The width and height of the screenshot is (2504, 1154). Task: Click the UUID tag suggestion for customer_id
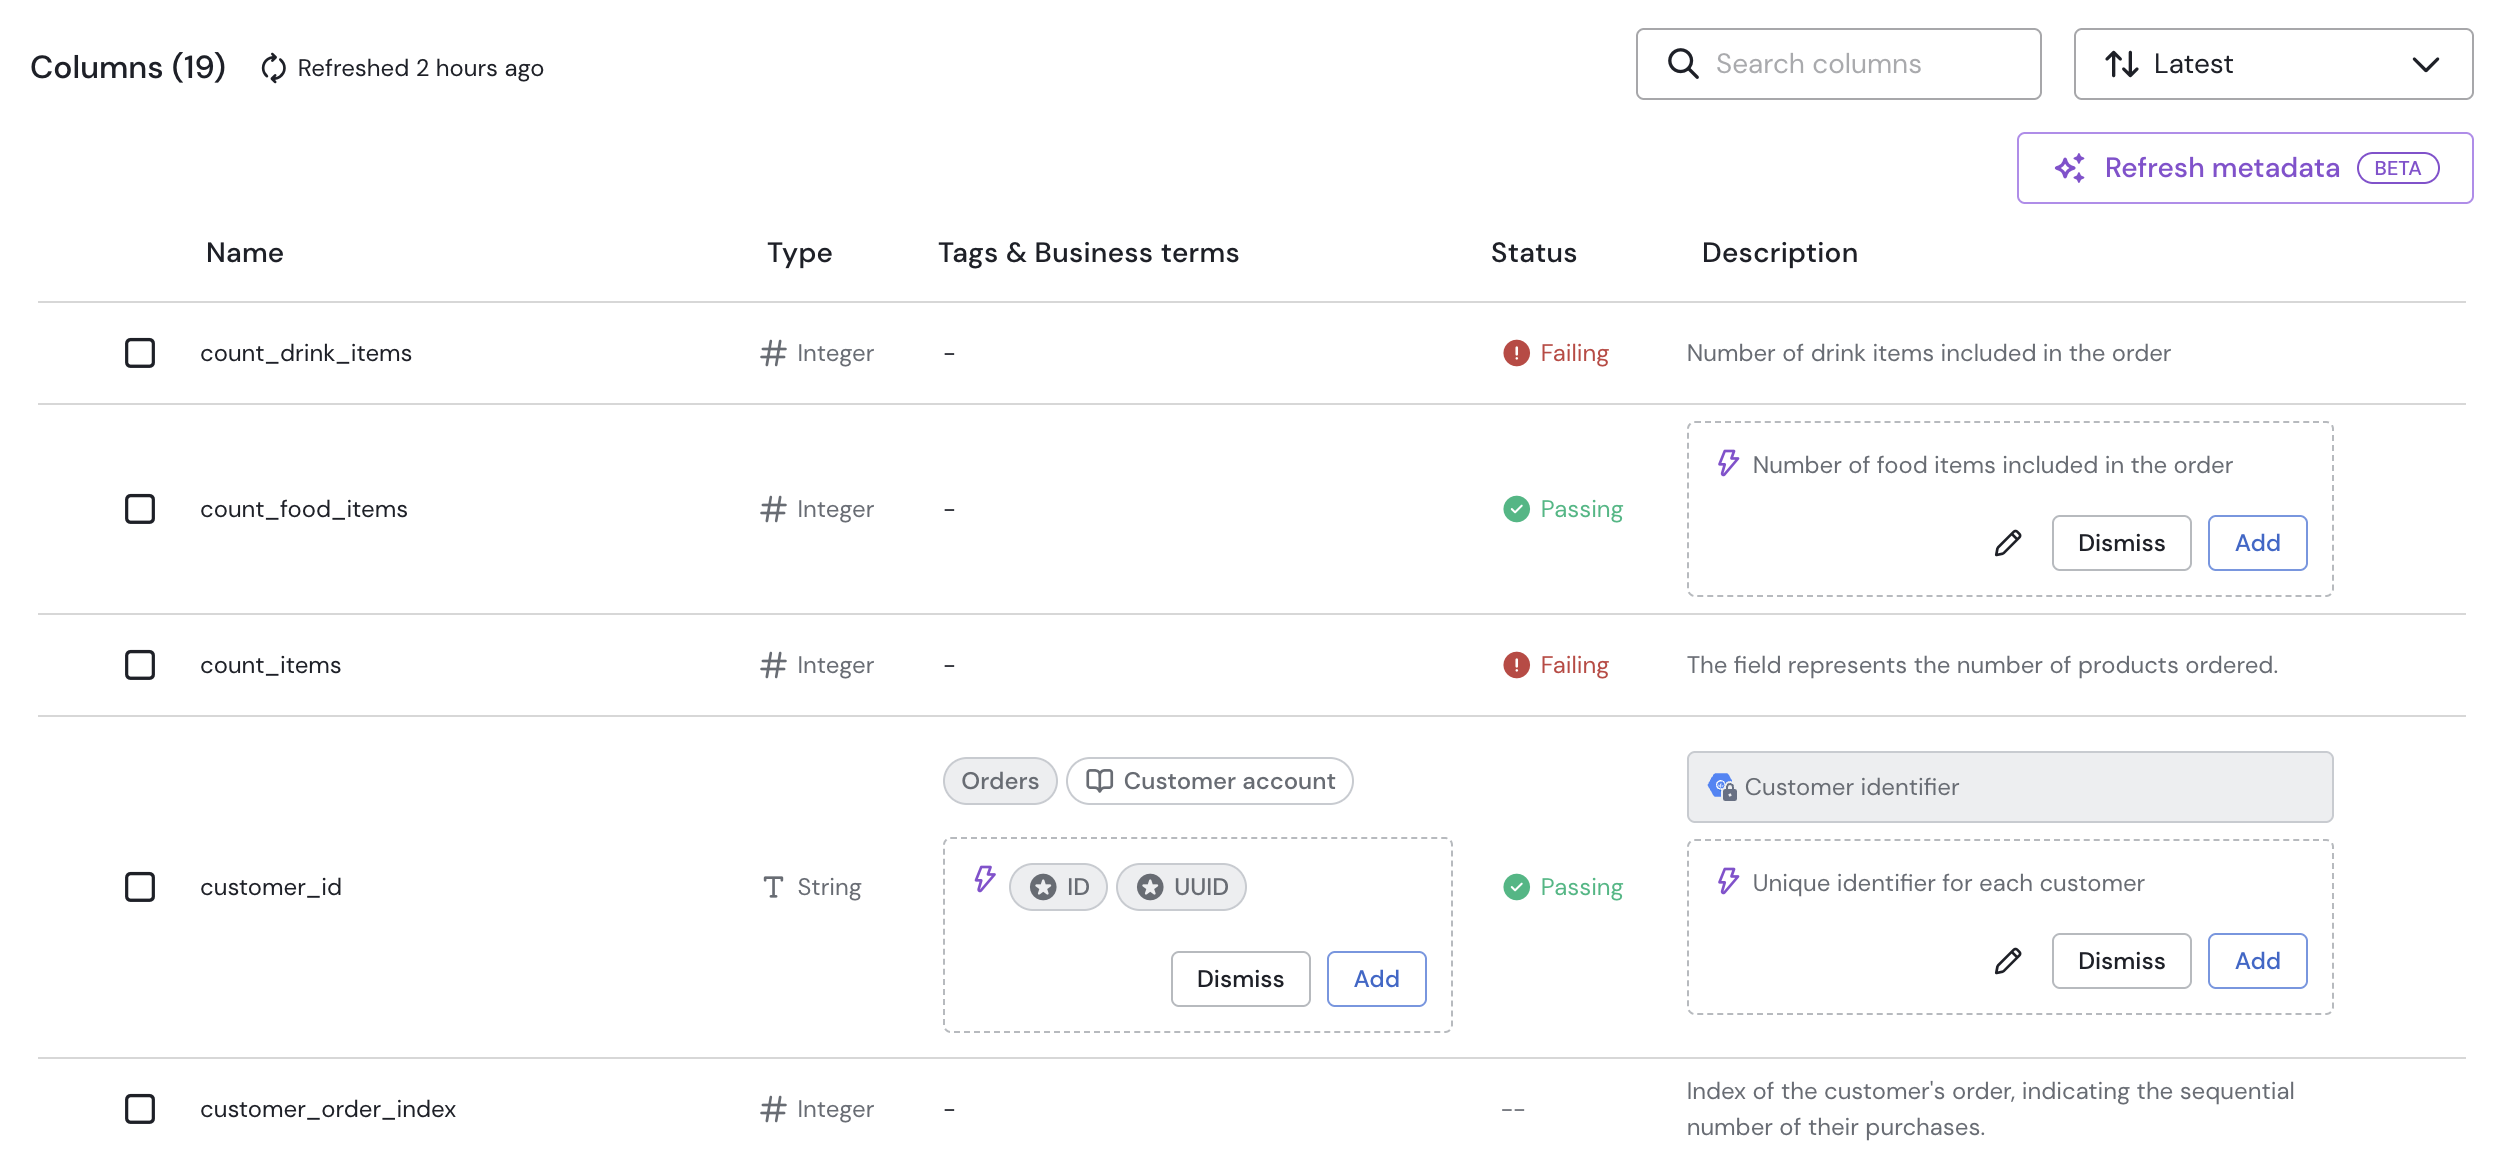1183,883
